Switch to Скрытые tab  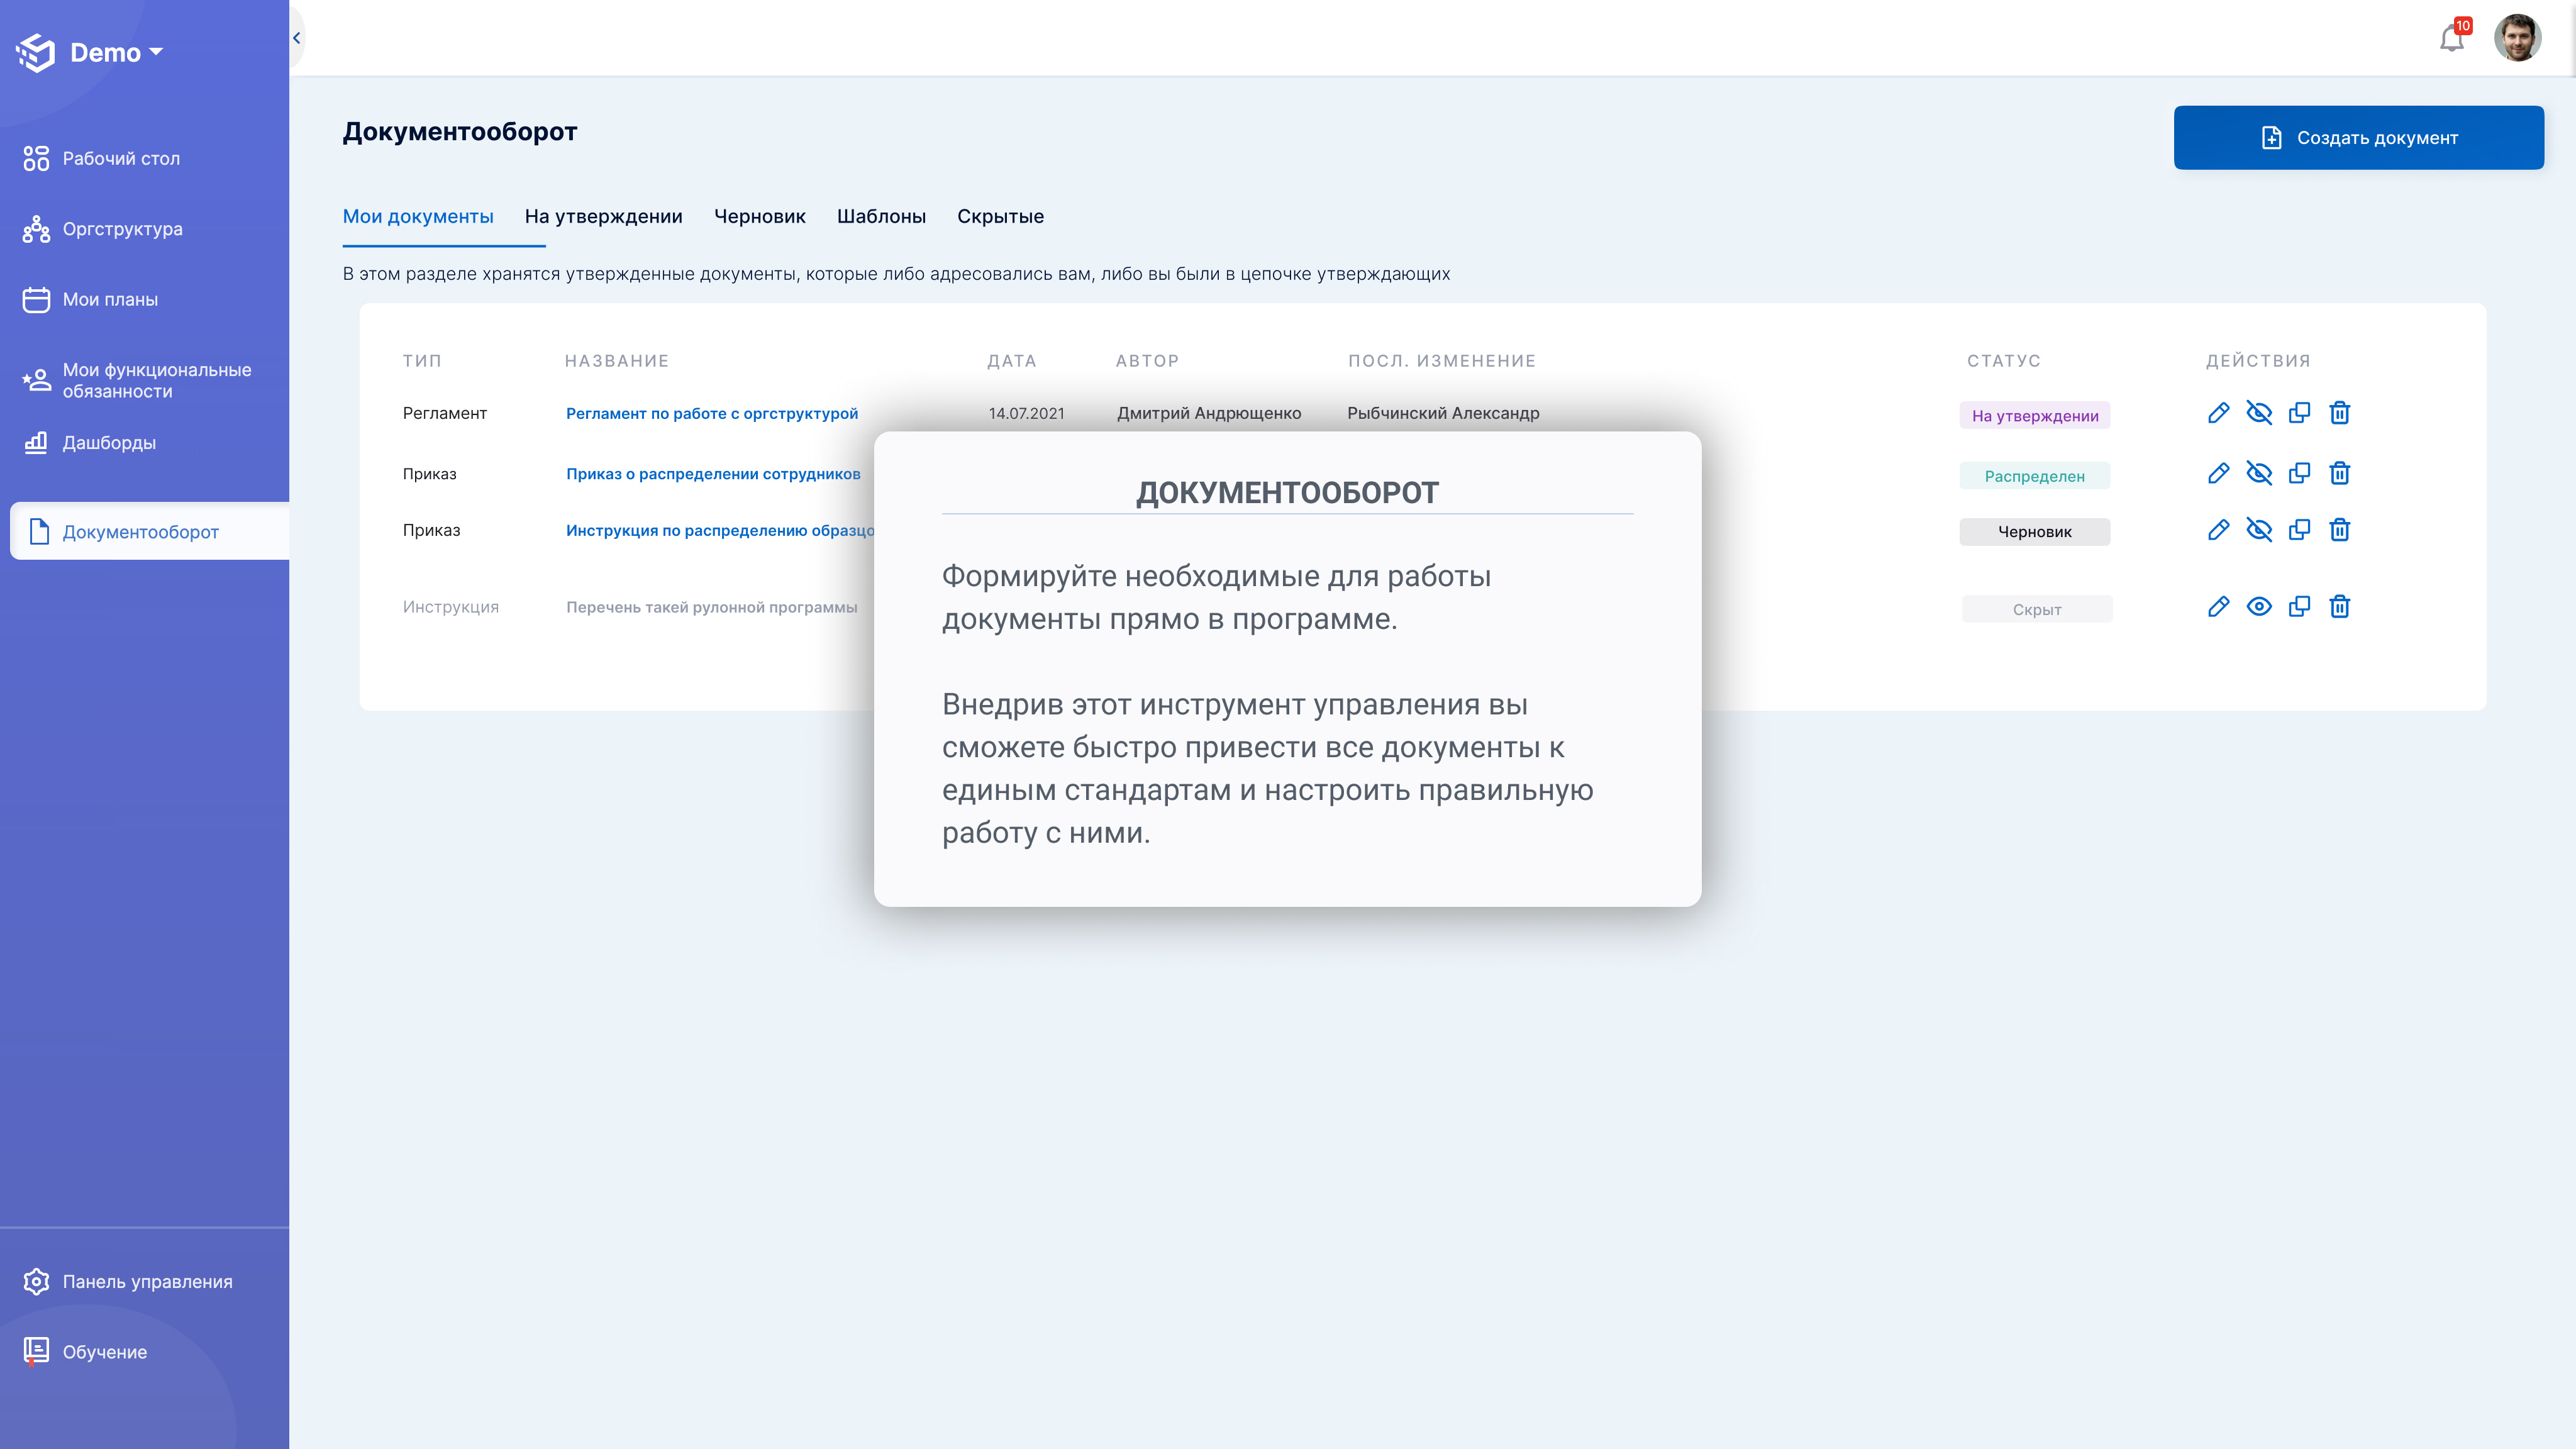1000,216
